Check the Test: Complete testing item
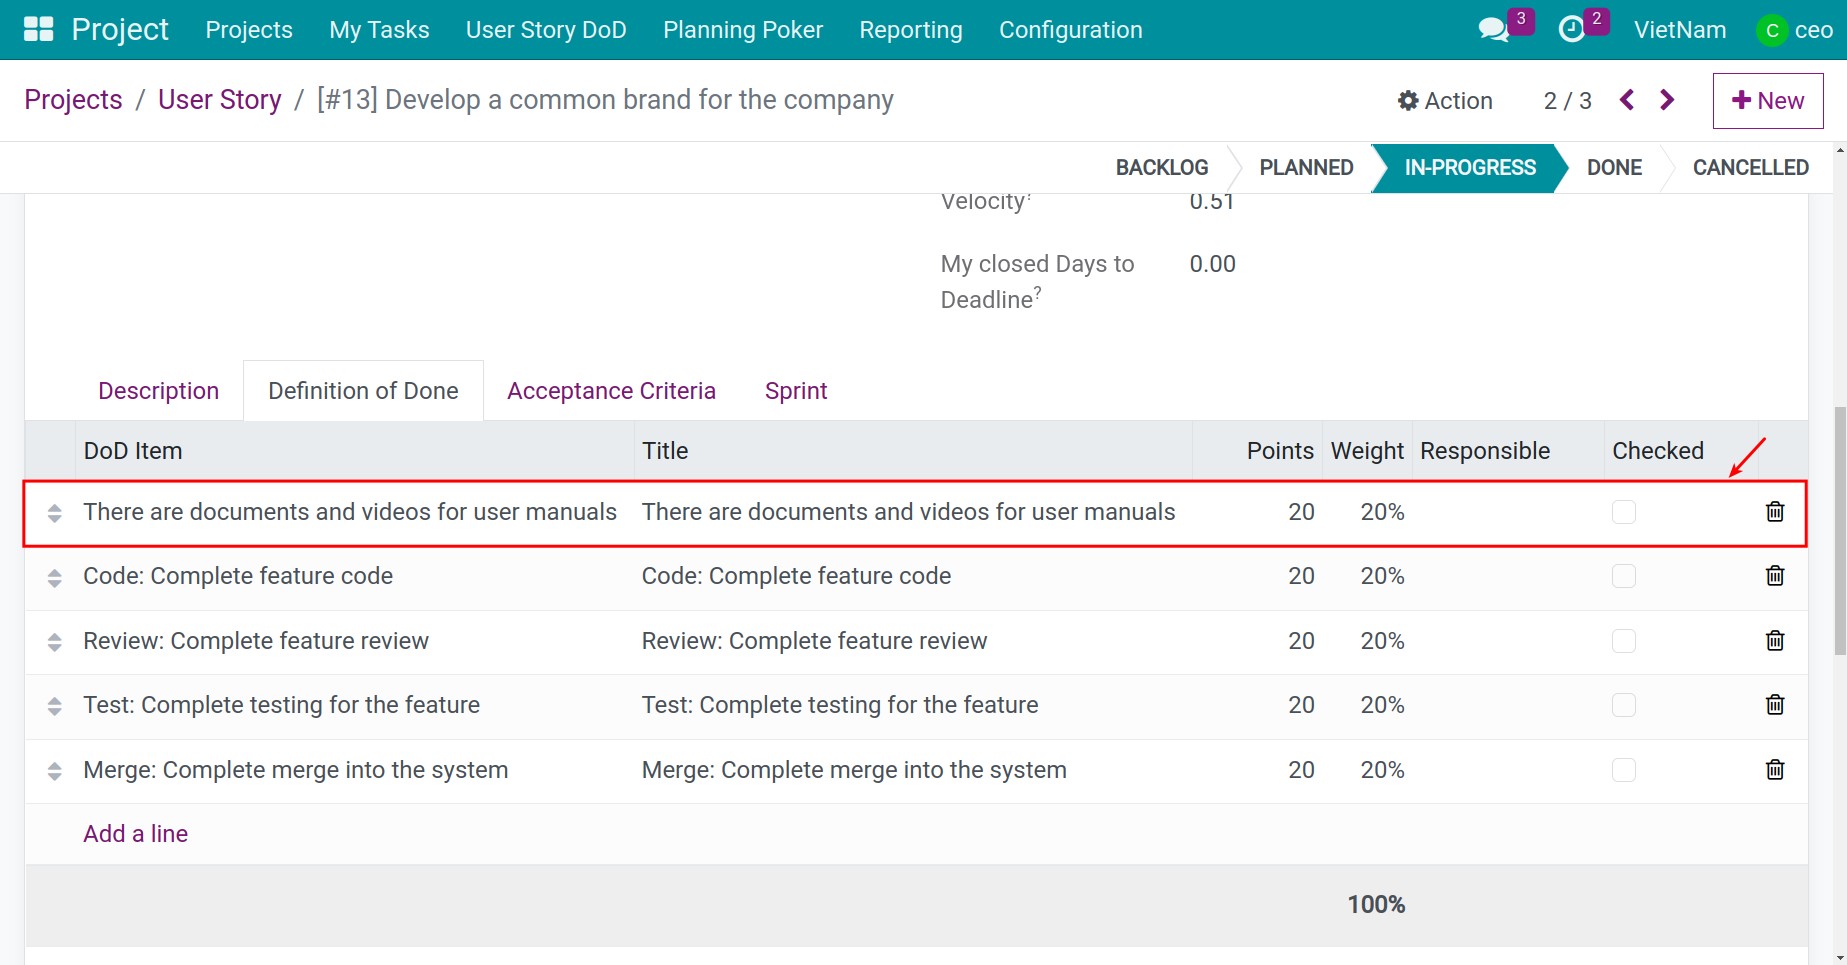 pos(1624,705)
